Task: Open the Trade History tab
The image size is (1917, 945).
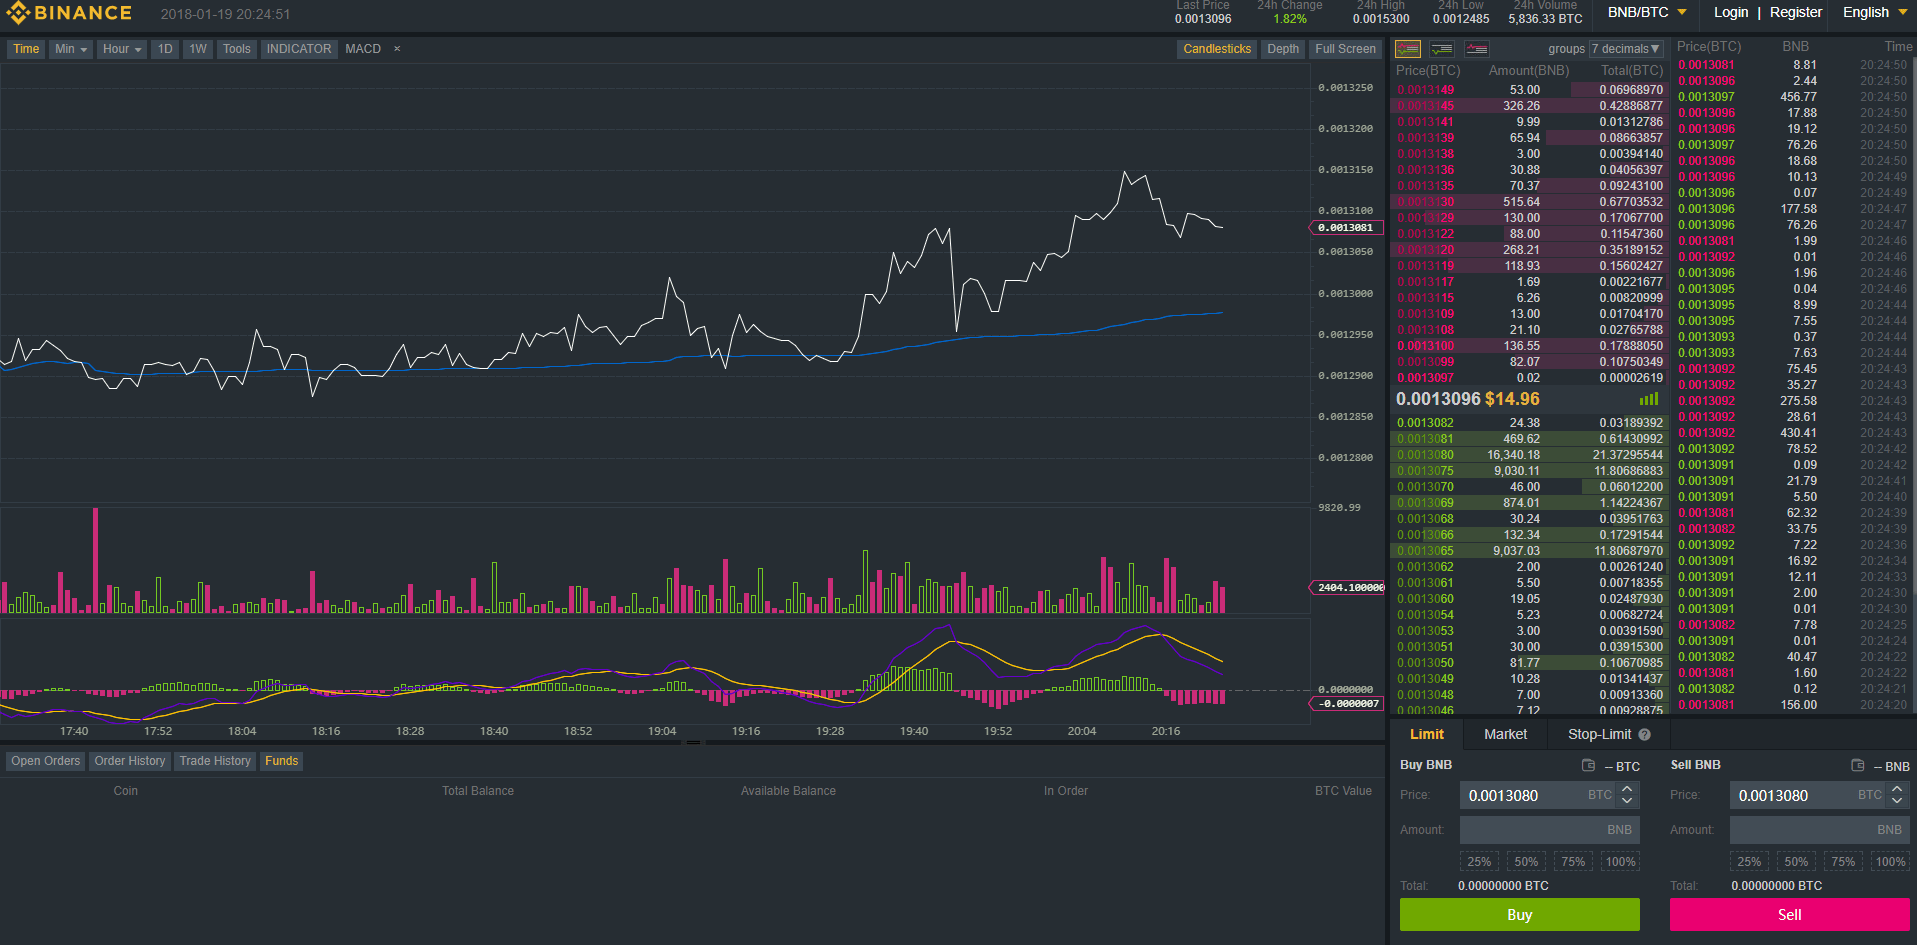Action: pyautogui.click(x=214, y=761)
